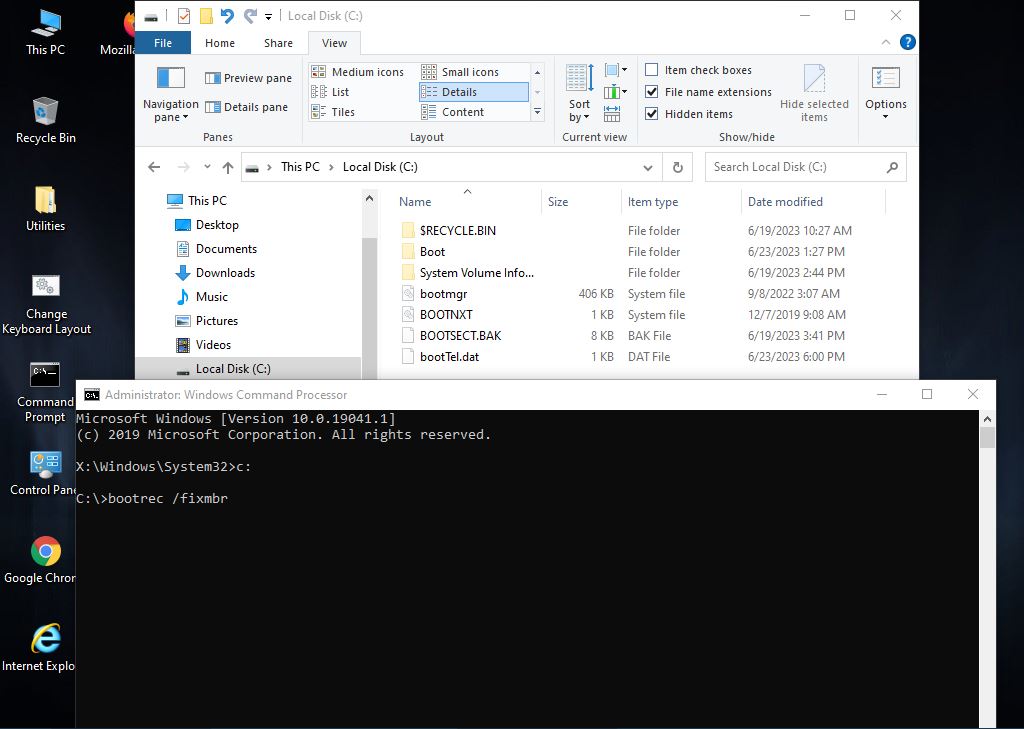Go up one level with the Up arrow
The image size is (1024, 729).
(x=228, y=167)
